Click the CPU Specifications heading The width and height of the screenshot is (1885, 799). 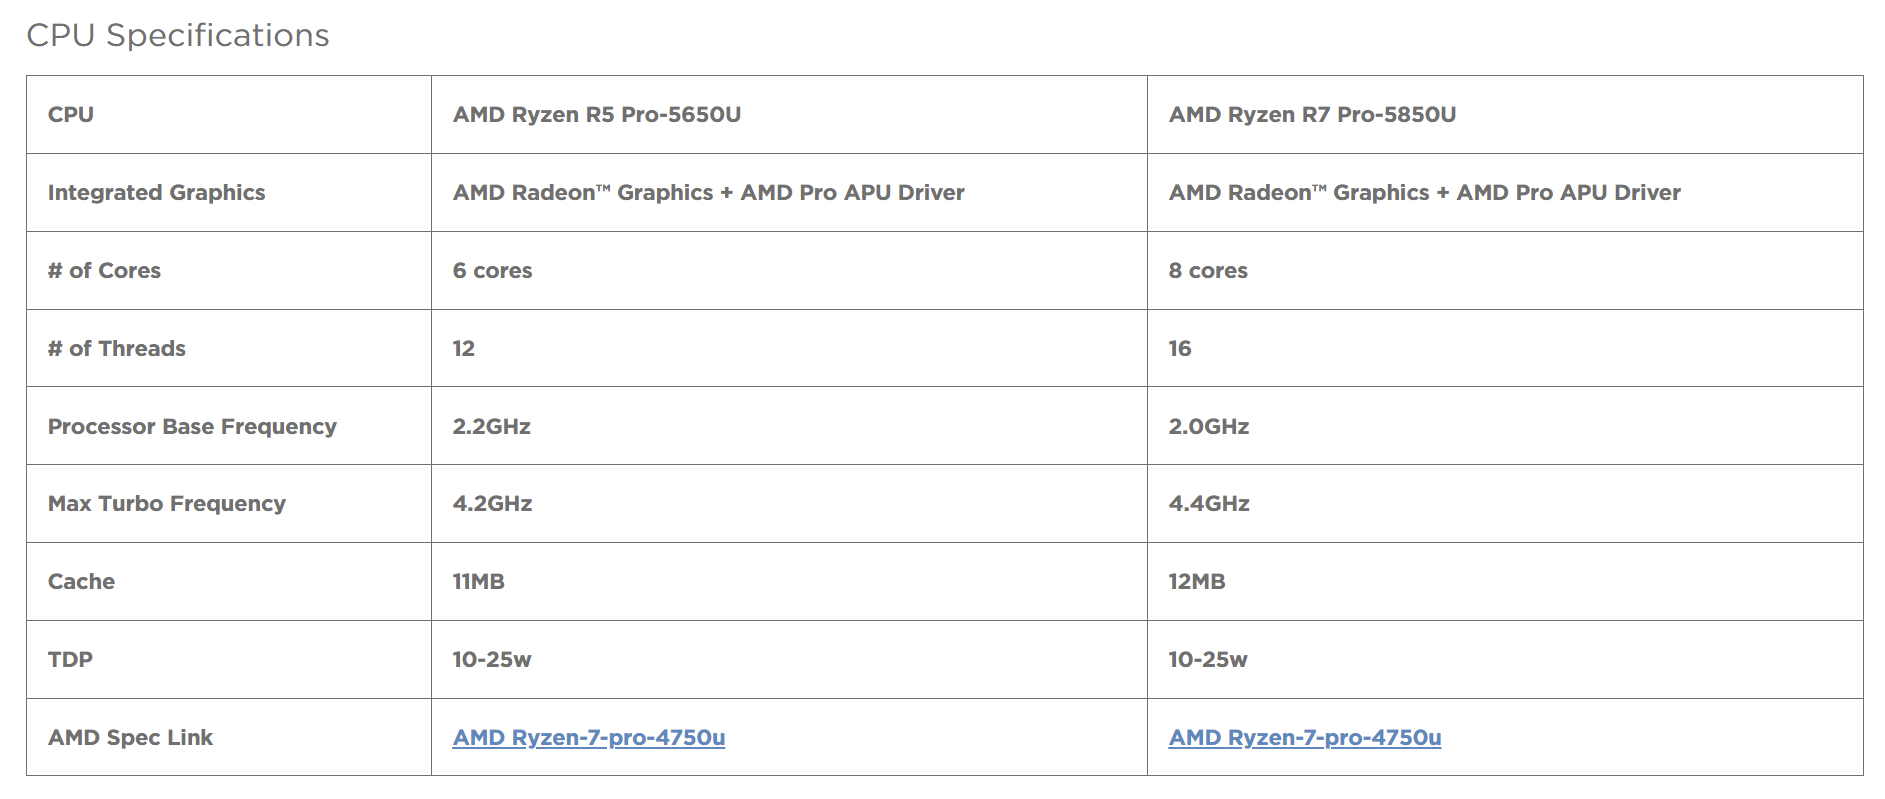tap(178, 35)
